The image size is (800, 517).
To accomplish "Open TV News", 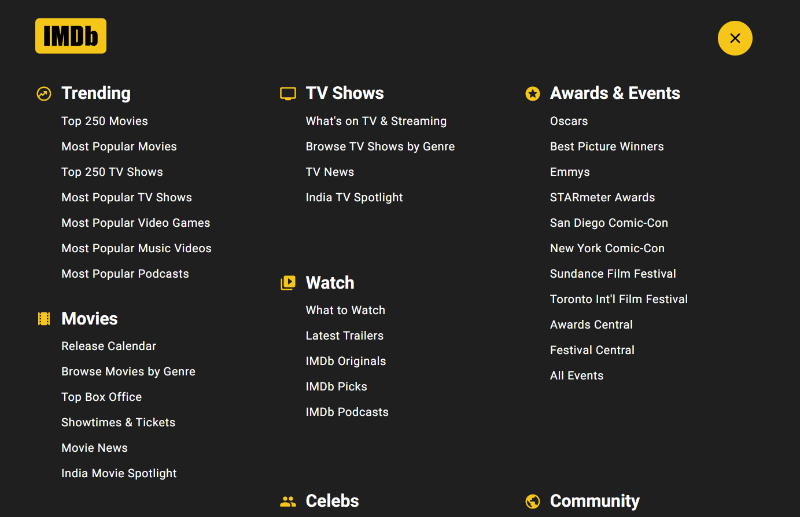I will tap(330, 172).
